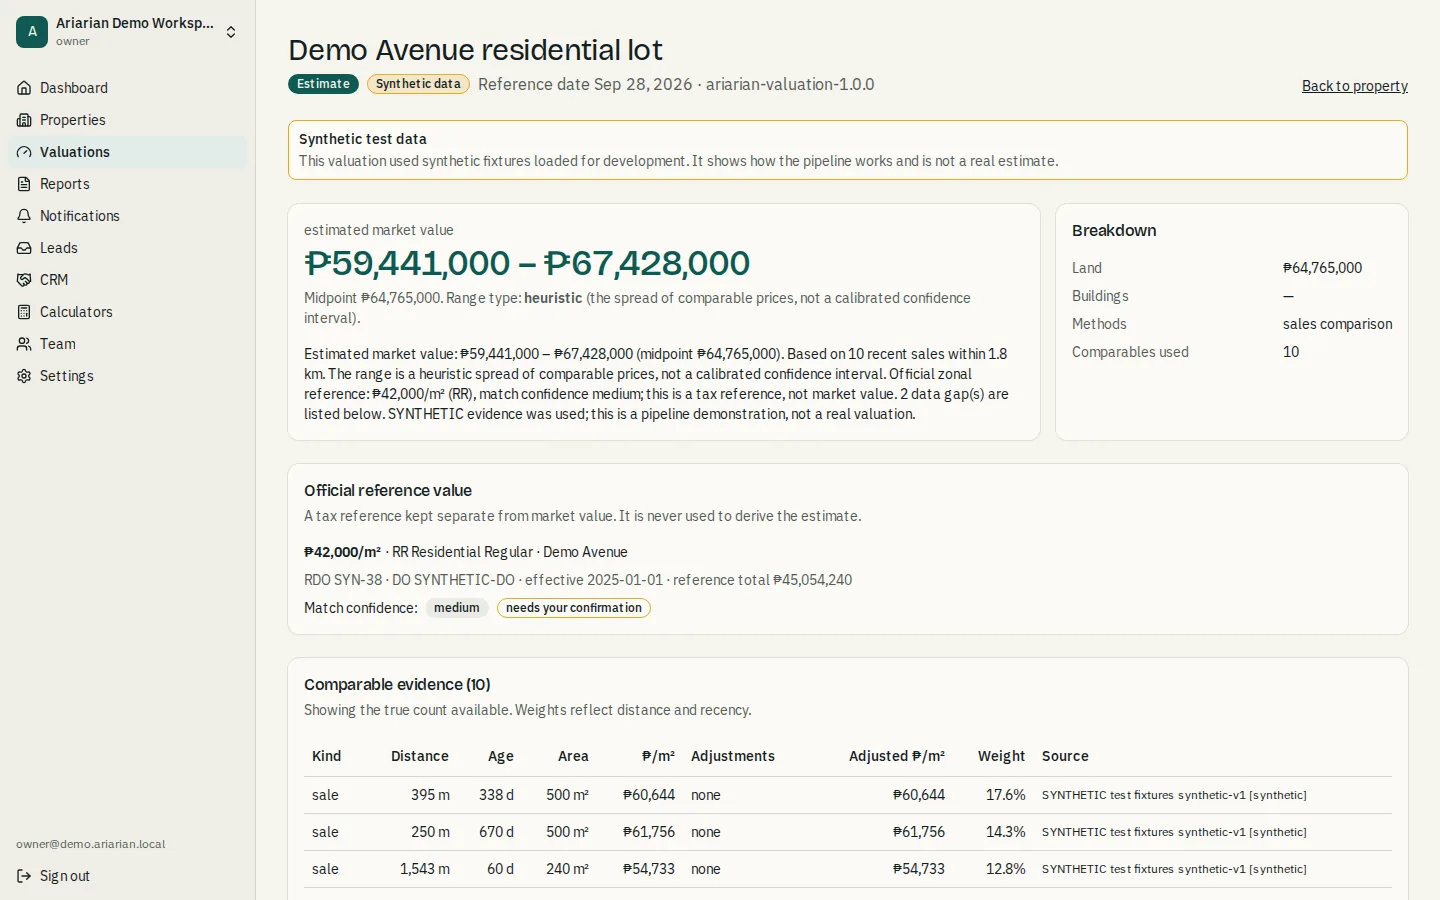Click the Official reference value heading

[x=388, y=490]
